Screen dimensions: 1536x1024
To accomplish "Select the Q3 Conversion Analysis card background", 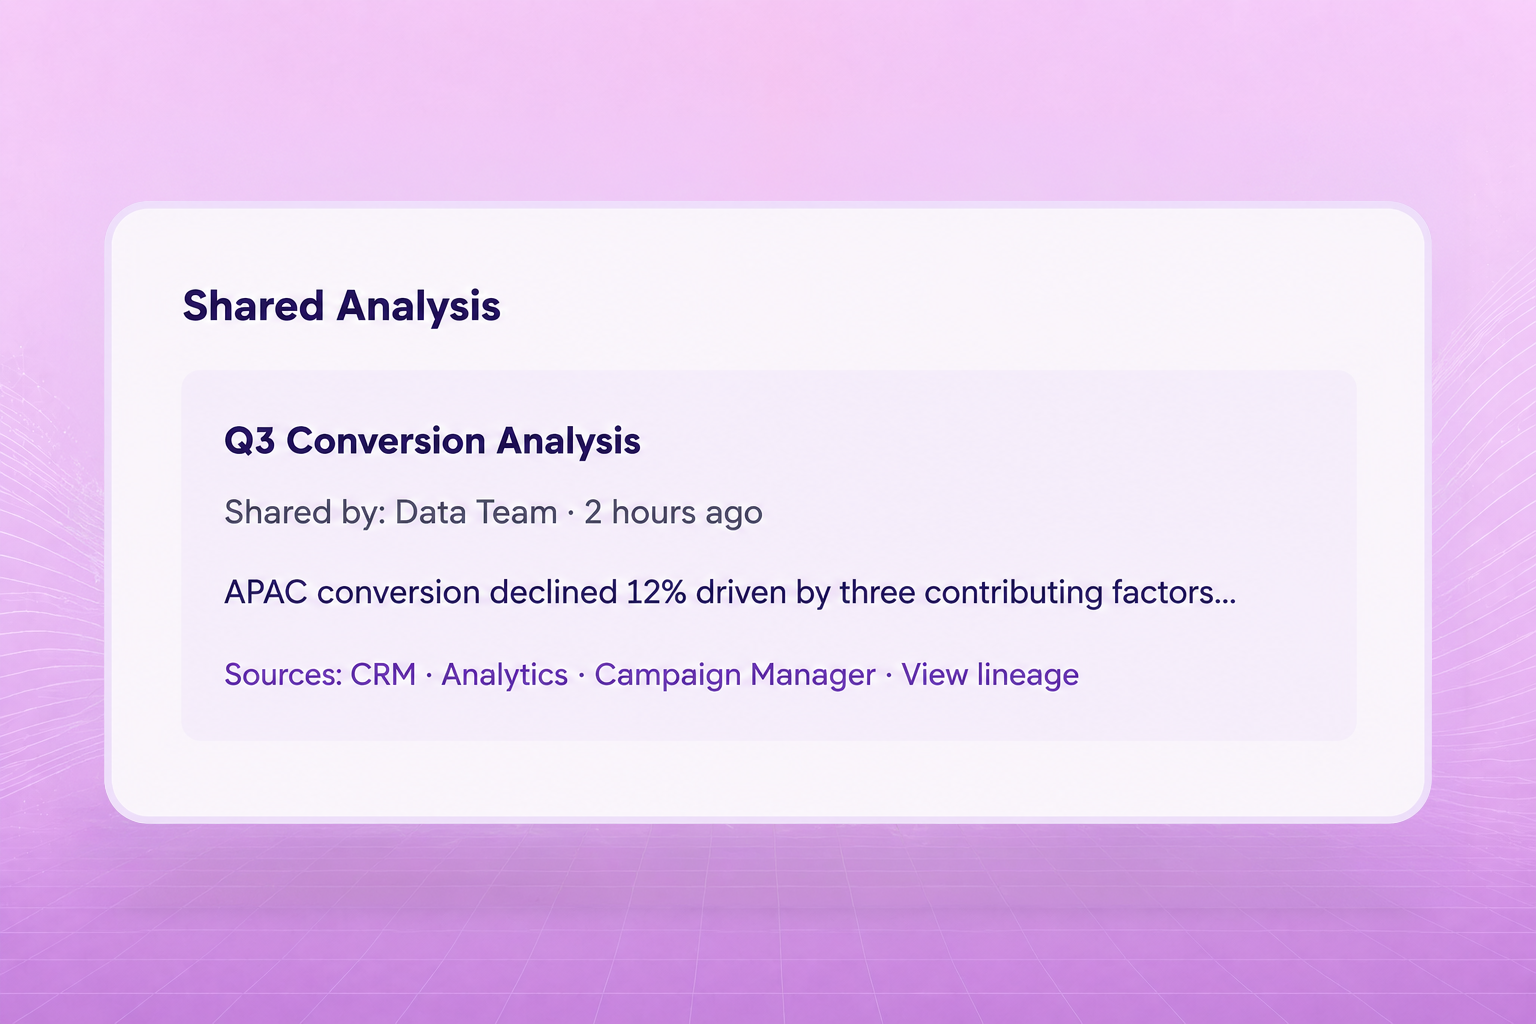I will click(x=768, y=556).
